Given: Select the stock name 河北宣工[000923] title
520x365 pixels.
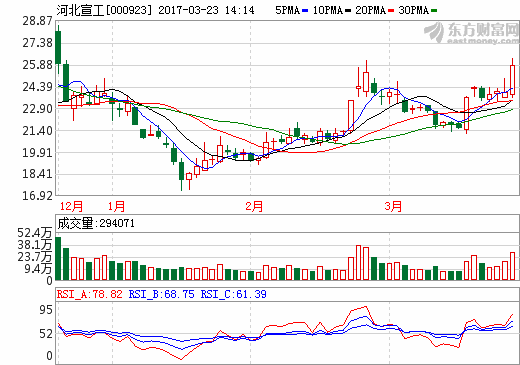Looking at the screenshot, I should click(x=104, y=10).
